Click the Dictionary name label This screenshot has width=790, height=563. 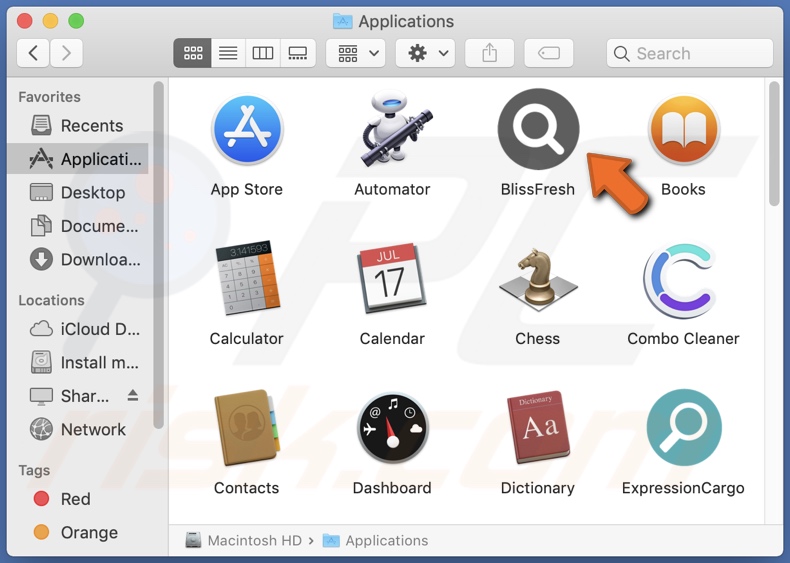point(538,488)
